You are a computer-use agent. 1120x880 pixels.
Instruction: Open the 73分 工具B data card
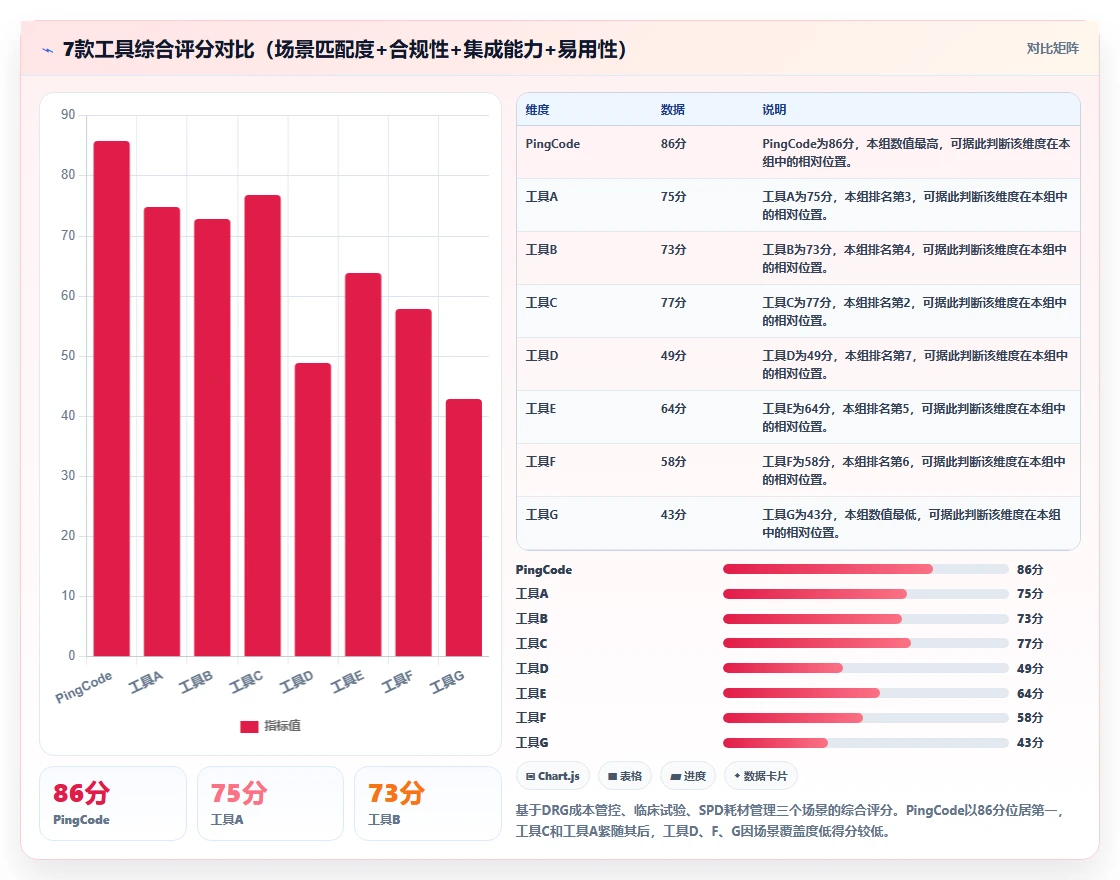428,804
